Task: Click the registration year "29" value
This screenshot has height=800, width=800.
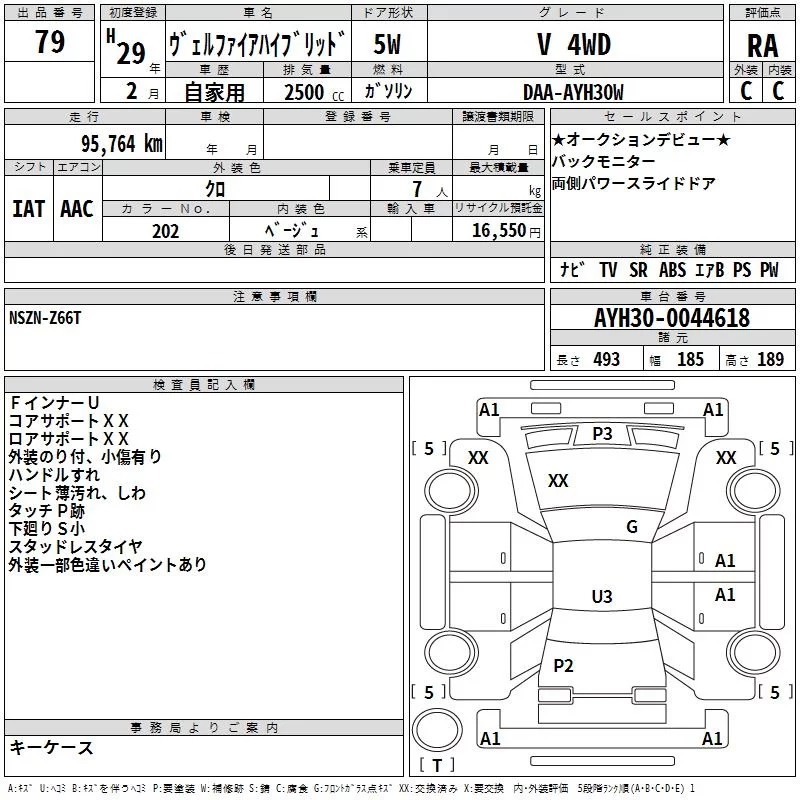Action: point(131,53)
